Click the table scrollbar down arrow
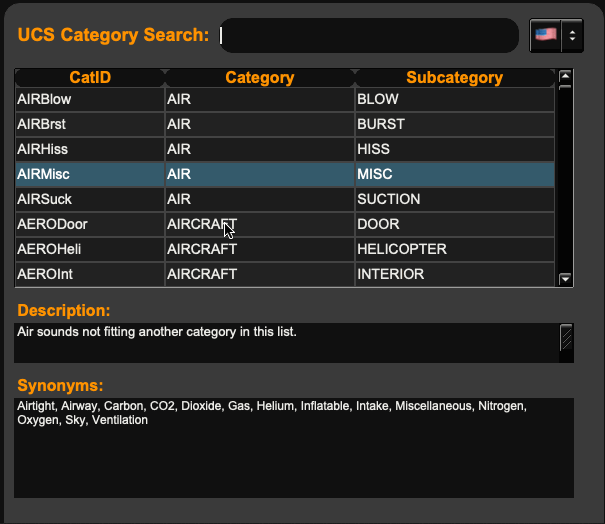 (565, 280)
